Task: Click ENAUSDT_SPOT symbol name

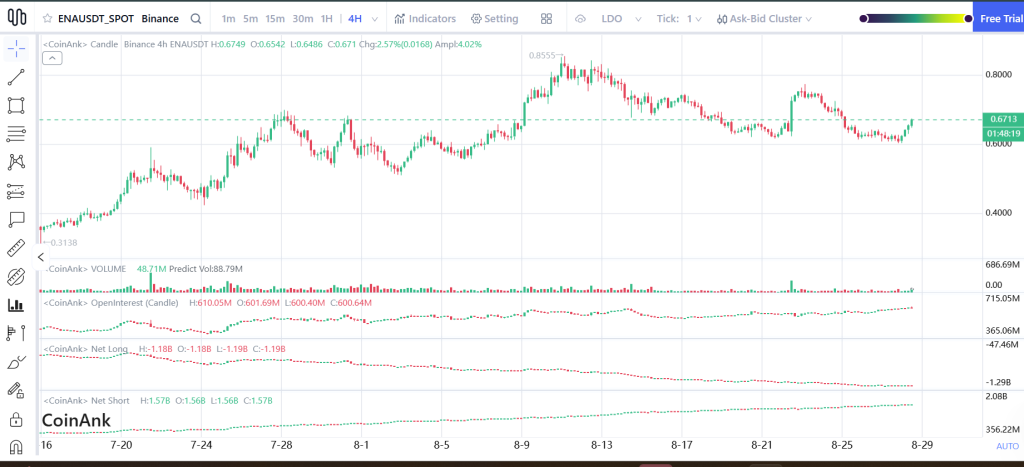Action: point(96,18)
